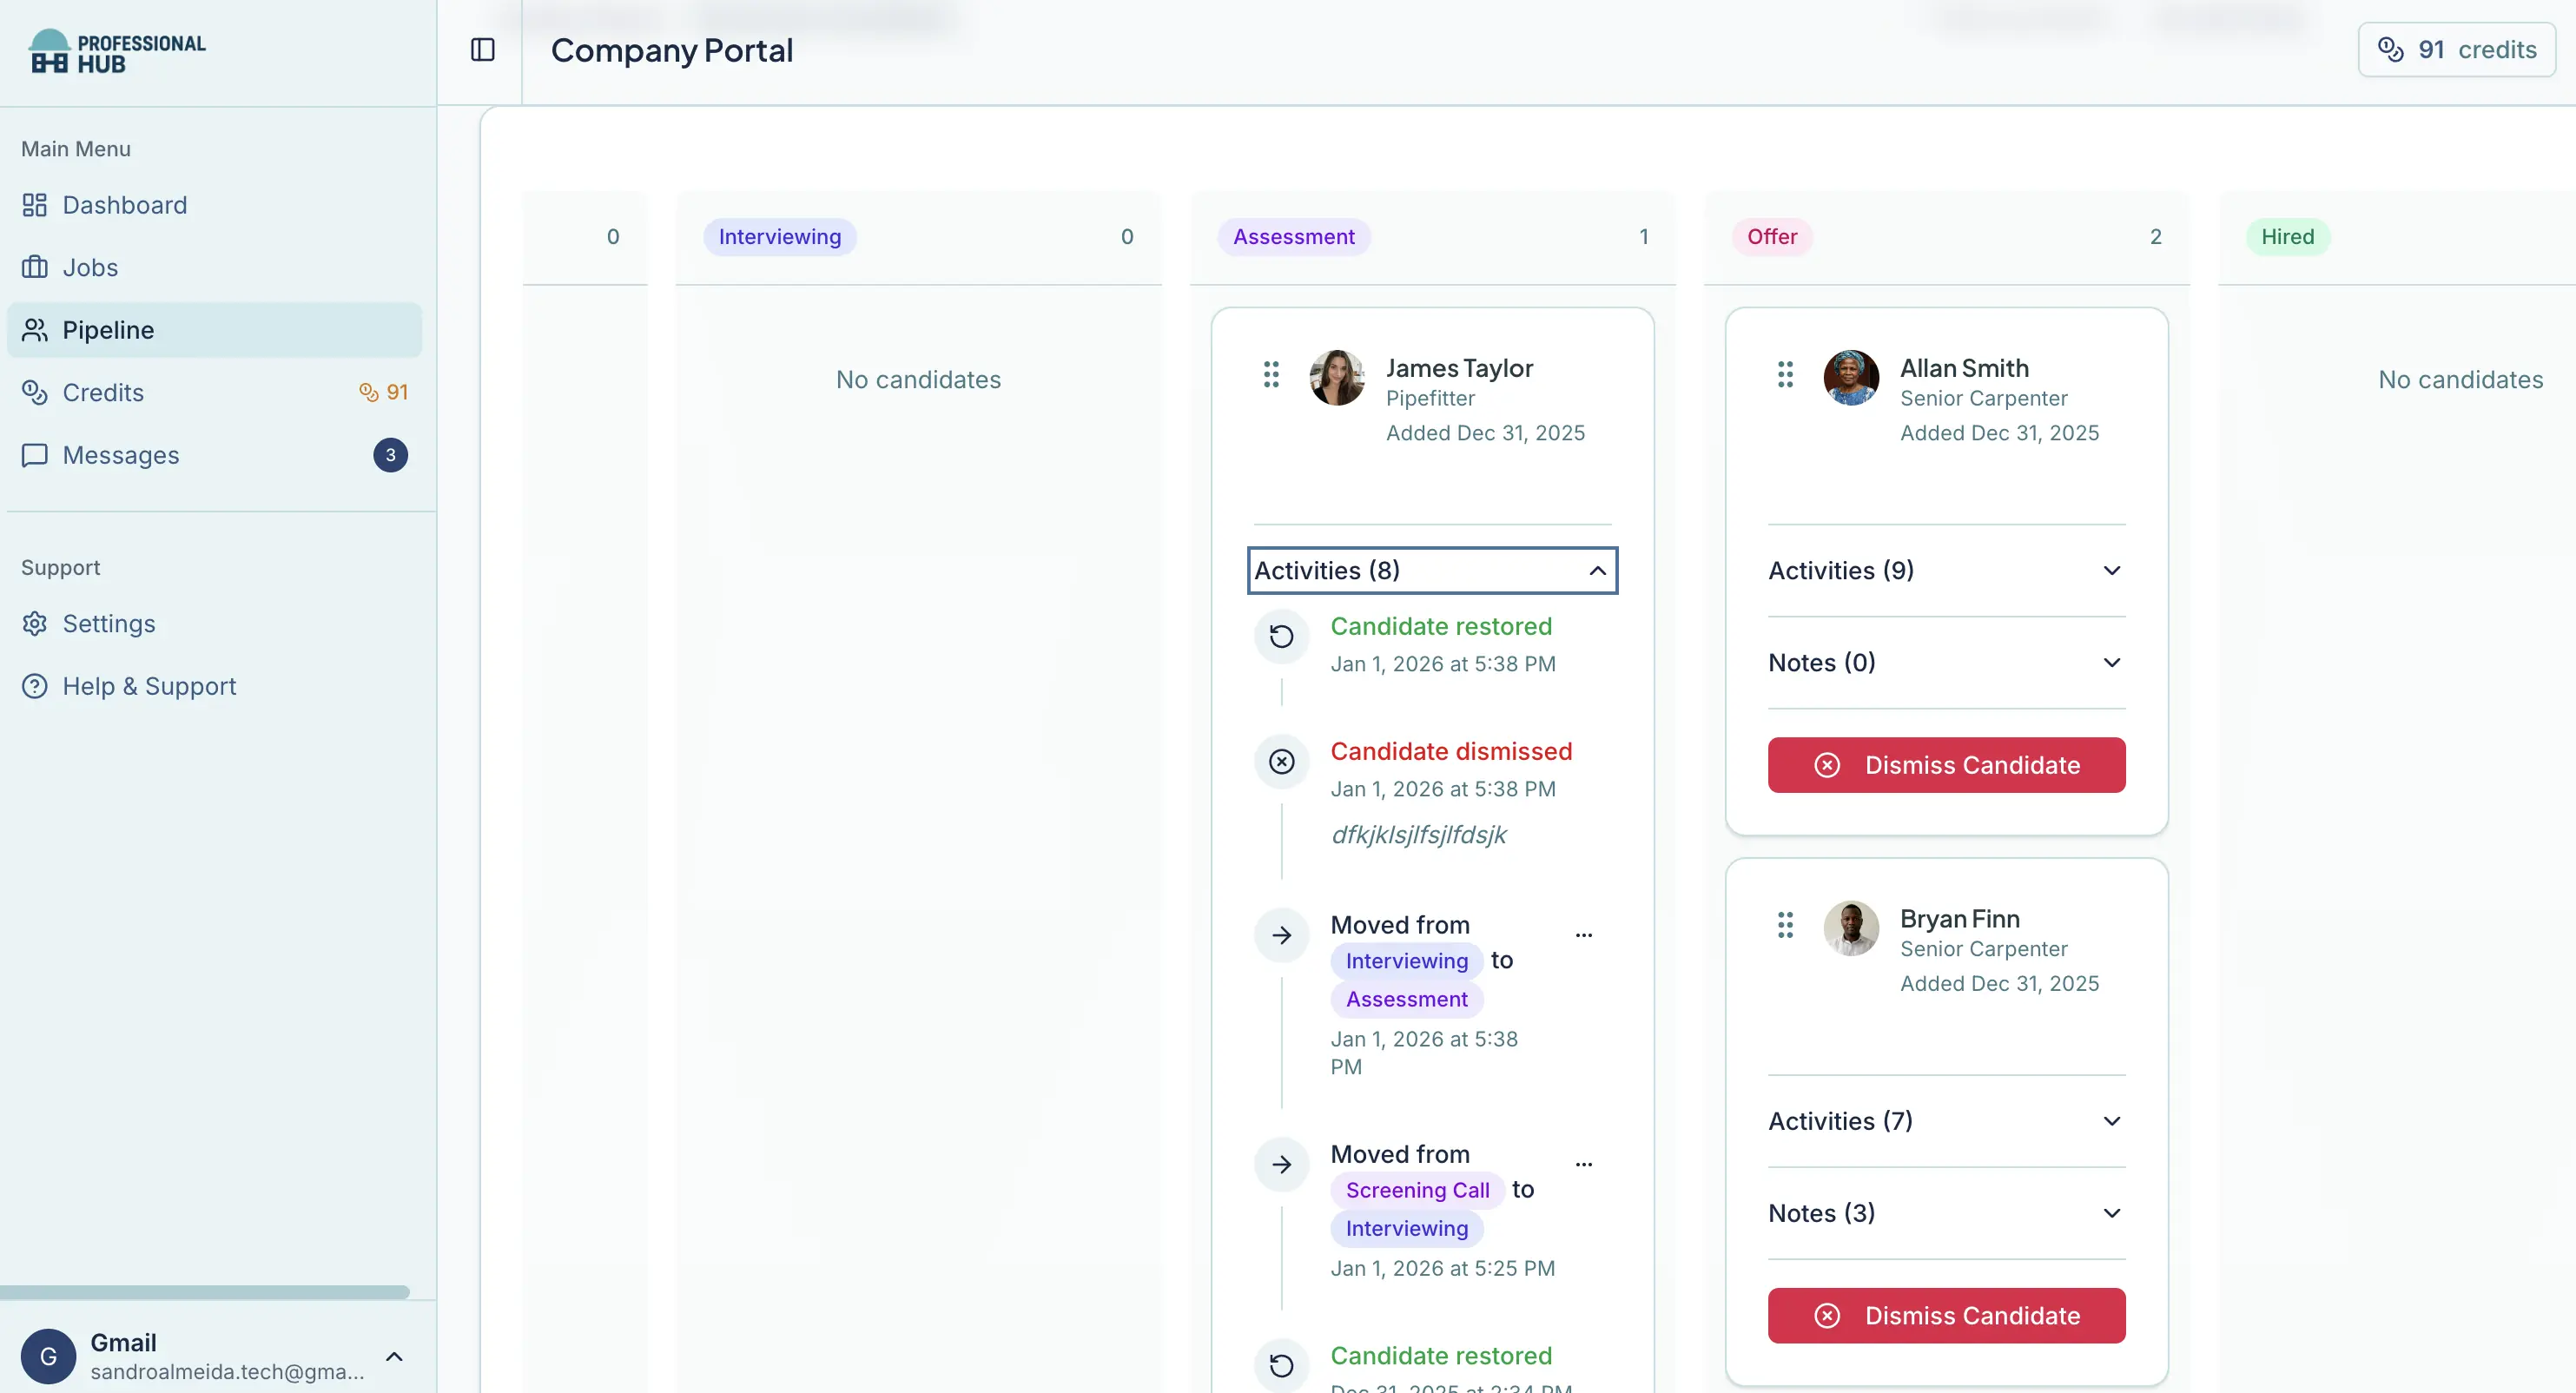Open Messages from the sidebar
The height and width of the screenshot is (1393, 2576).
120,455
